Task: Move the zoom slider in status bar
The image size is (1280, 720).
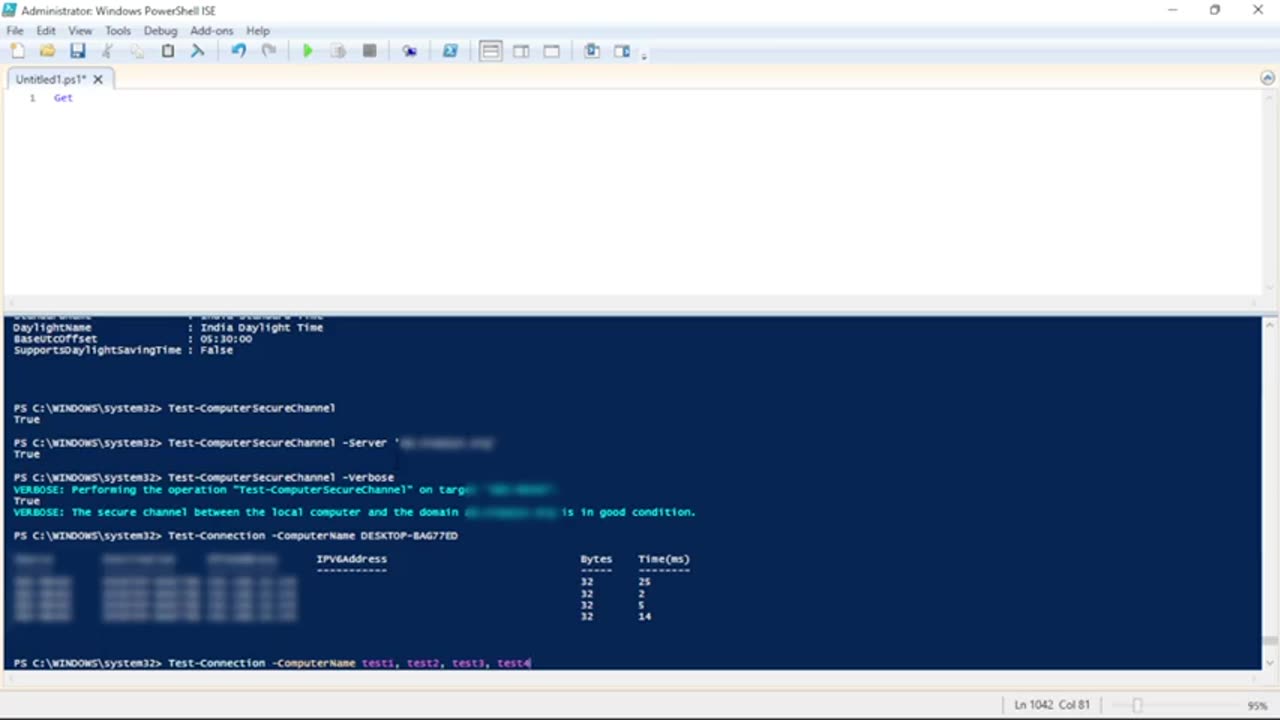Action: (1136, 705)
